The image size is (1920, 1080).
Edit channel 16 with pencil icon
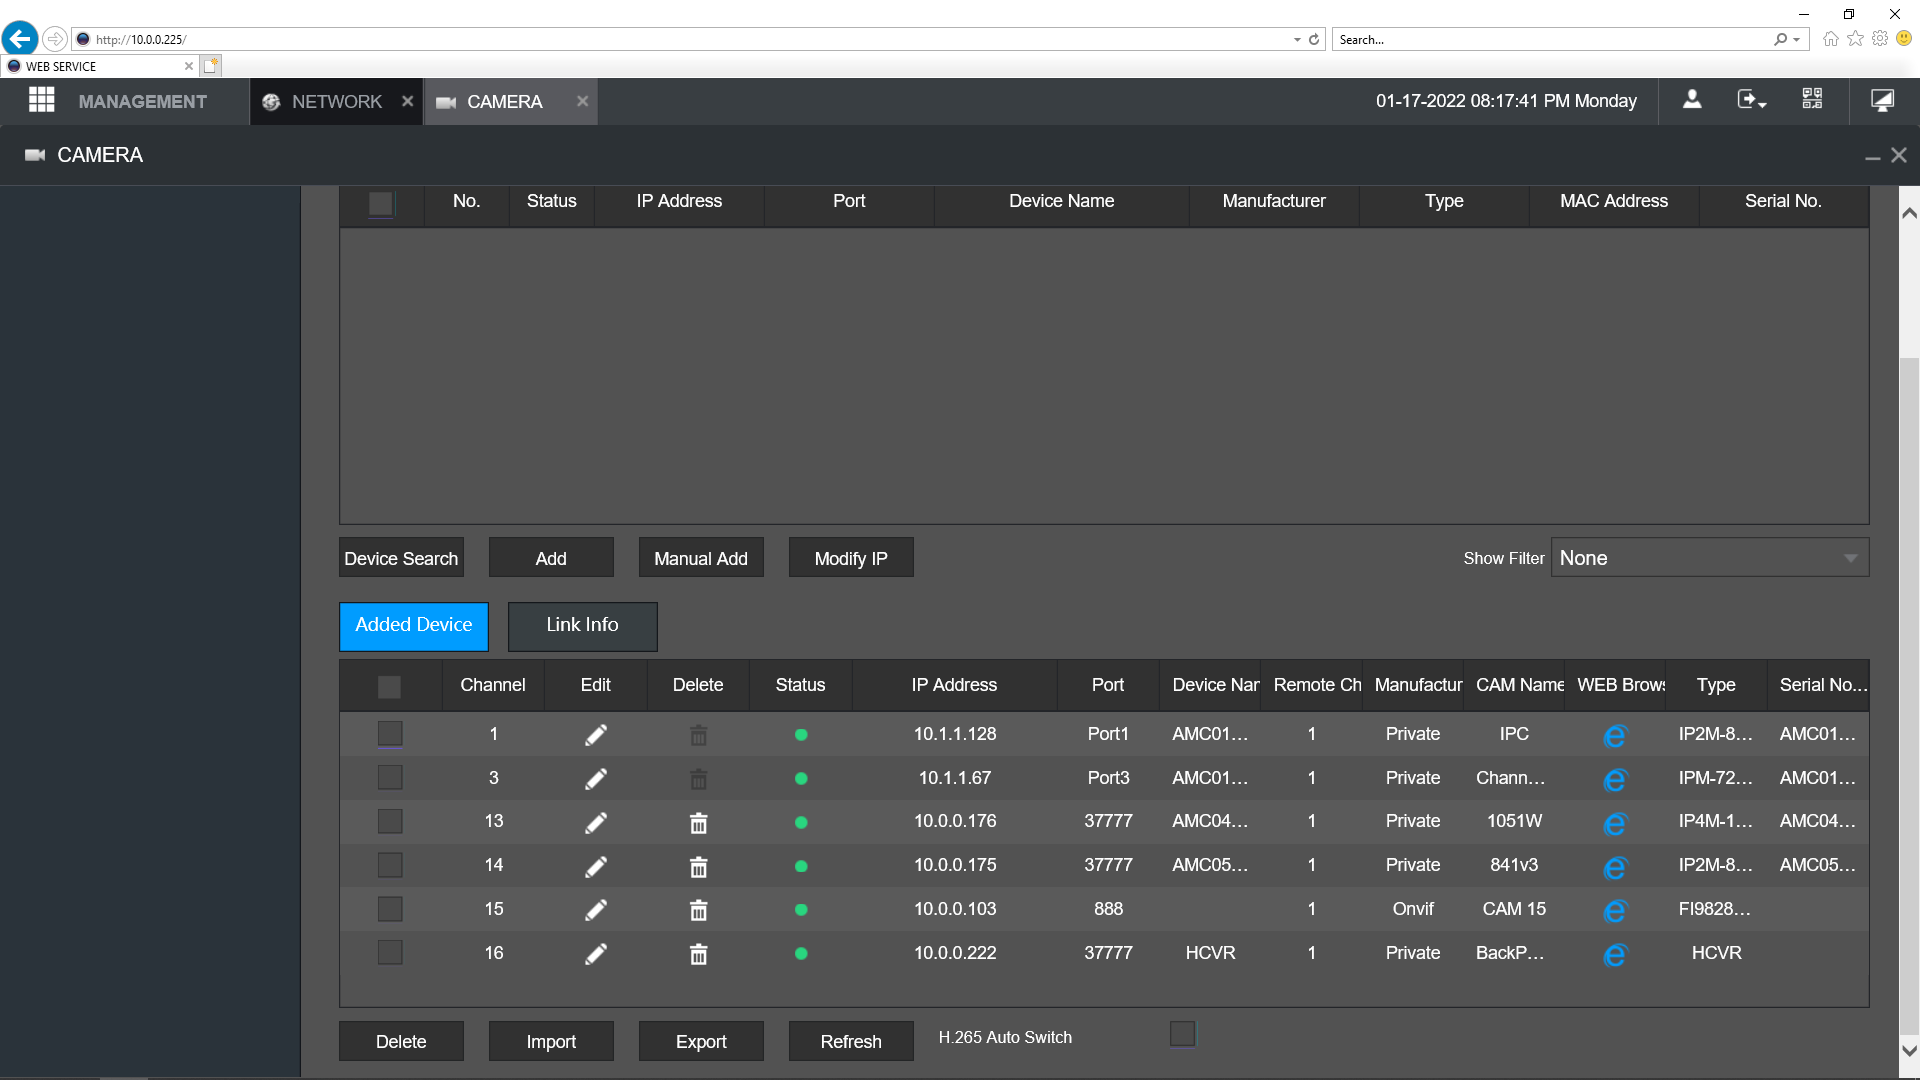click(x=596, y=954)
